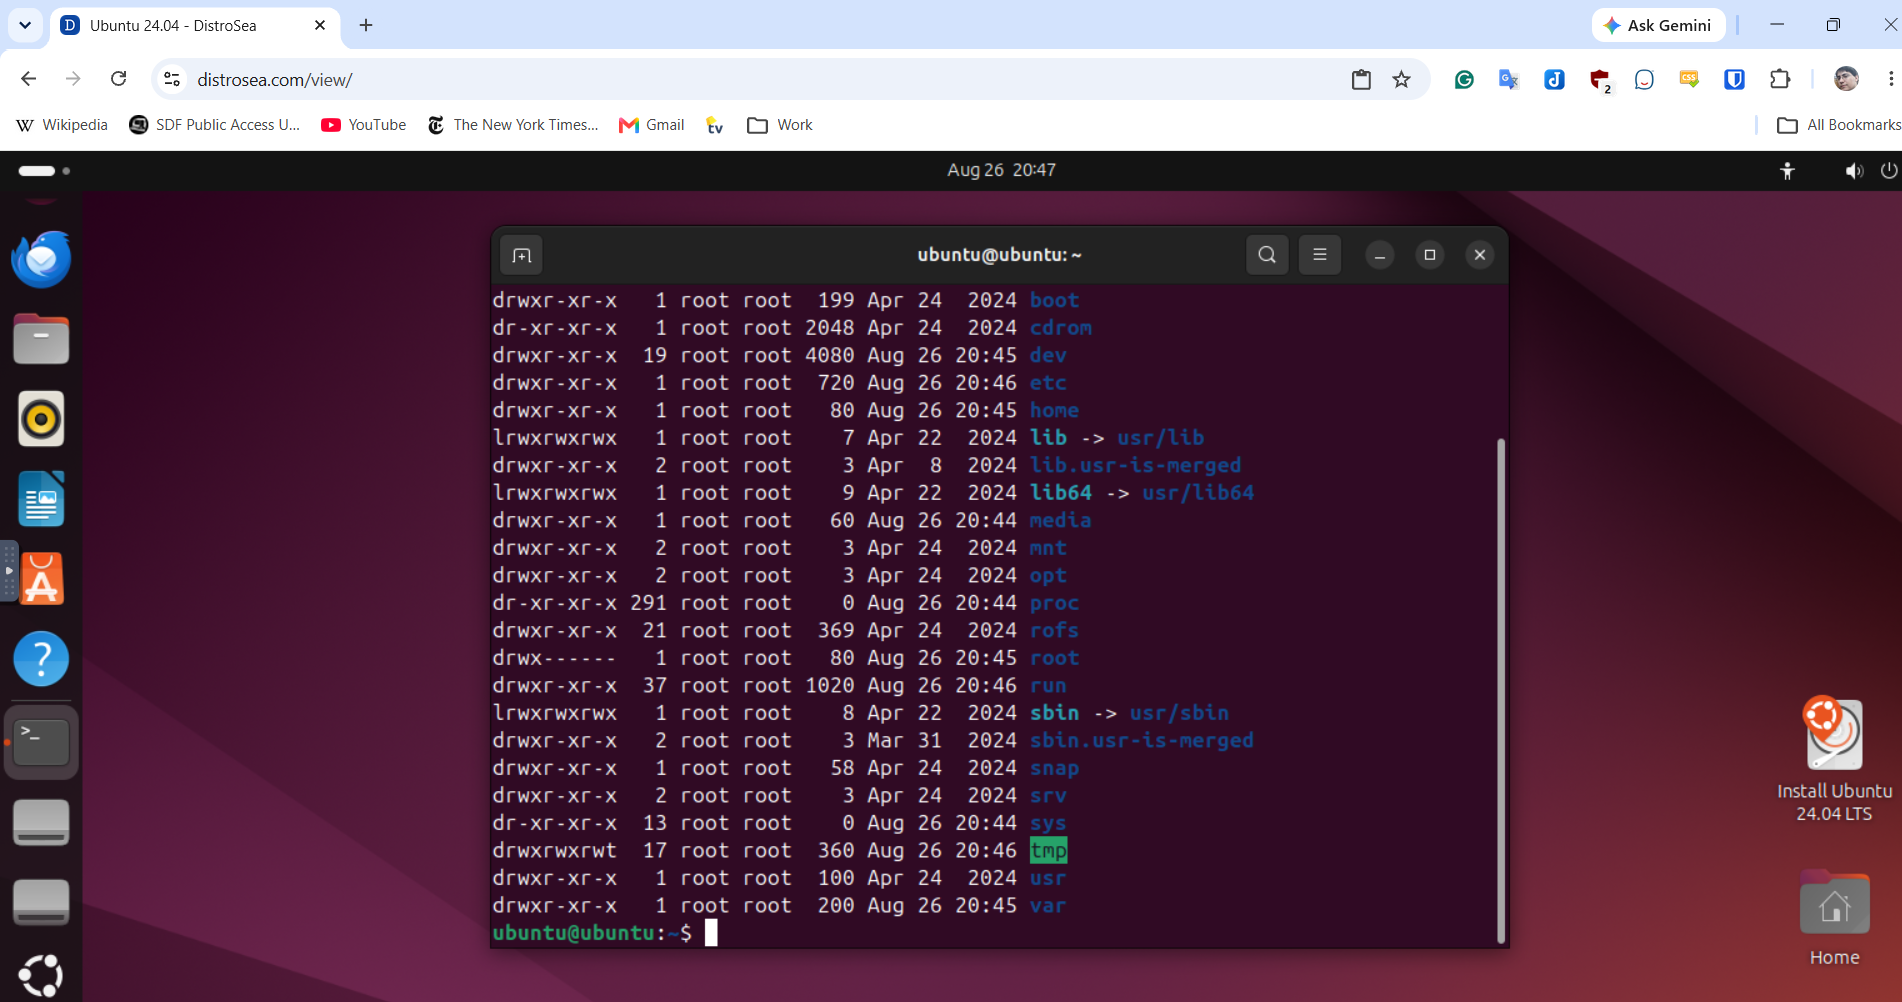The width and height of the screenshot is (1902, 1002).
Task: Open the Gmail bookmark
Action: pyautogui.click(x=652, y=125)
